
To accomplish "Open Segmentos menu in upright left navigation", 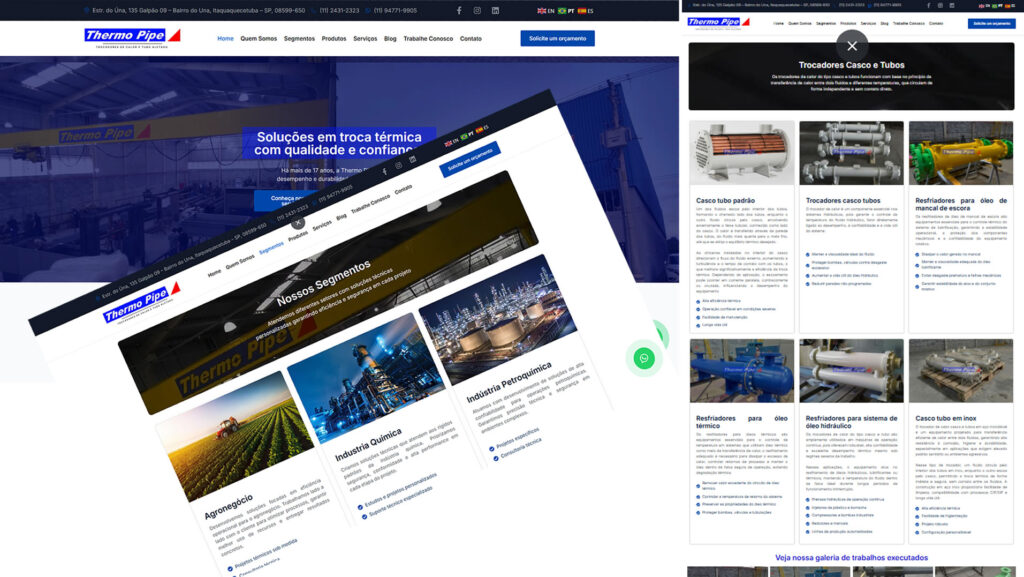I will pyautogui.click(x=299, y=38).
